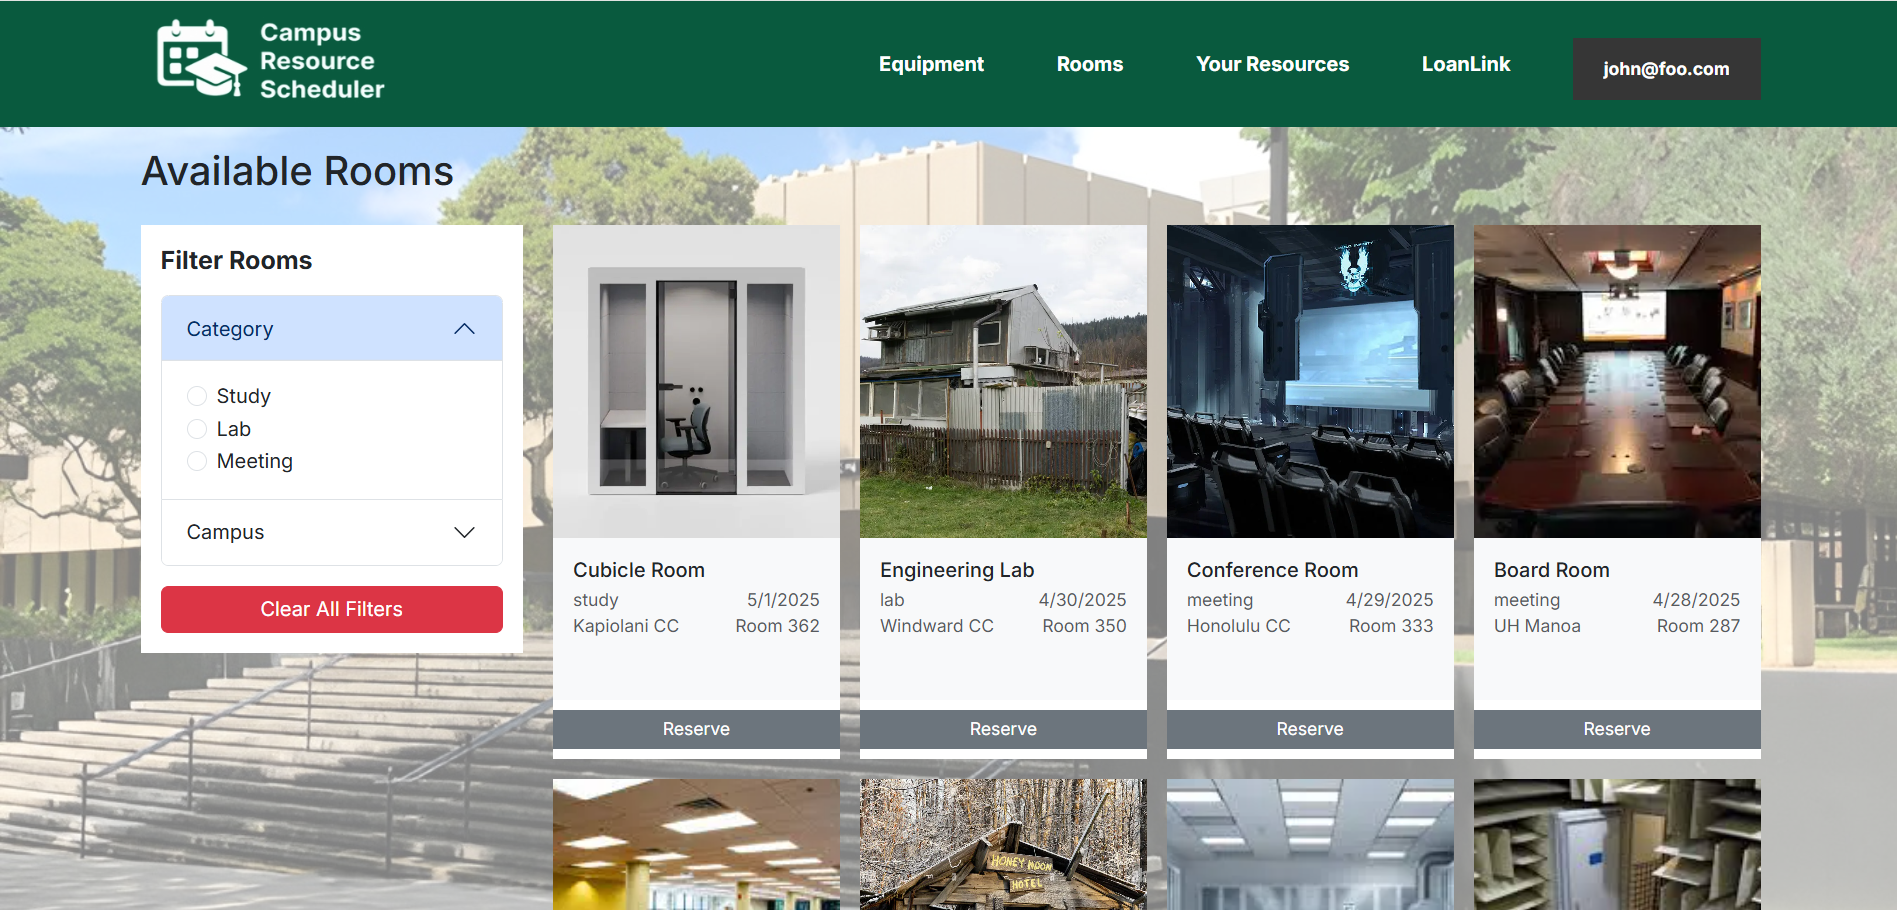1897x910 pixels.
Task: Select the Study category radio button
Action: [x=197, y=396]
